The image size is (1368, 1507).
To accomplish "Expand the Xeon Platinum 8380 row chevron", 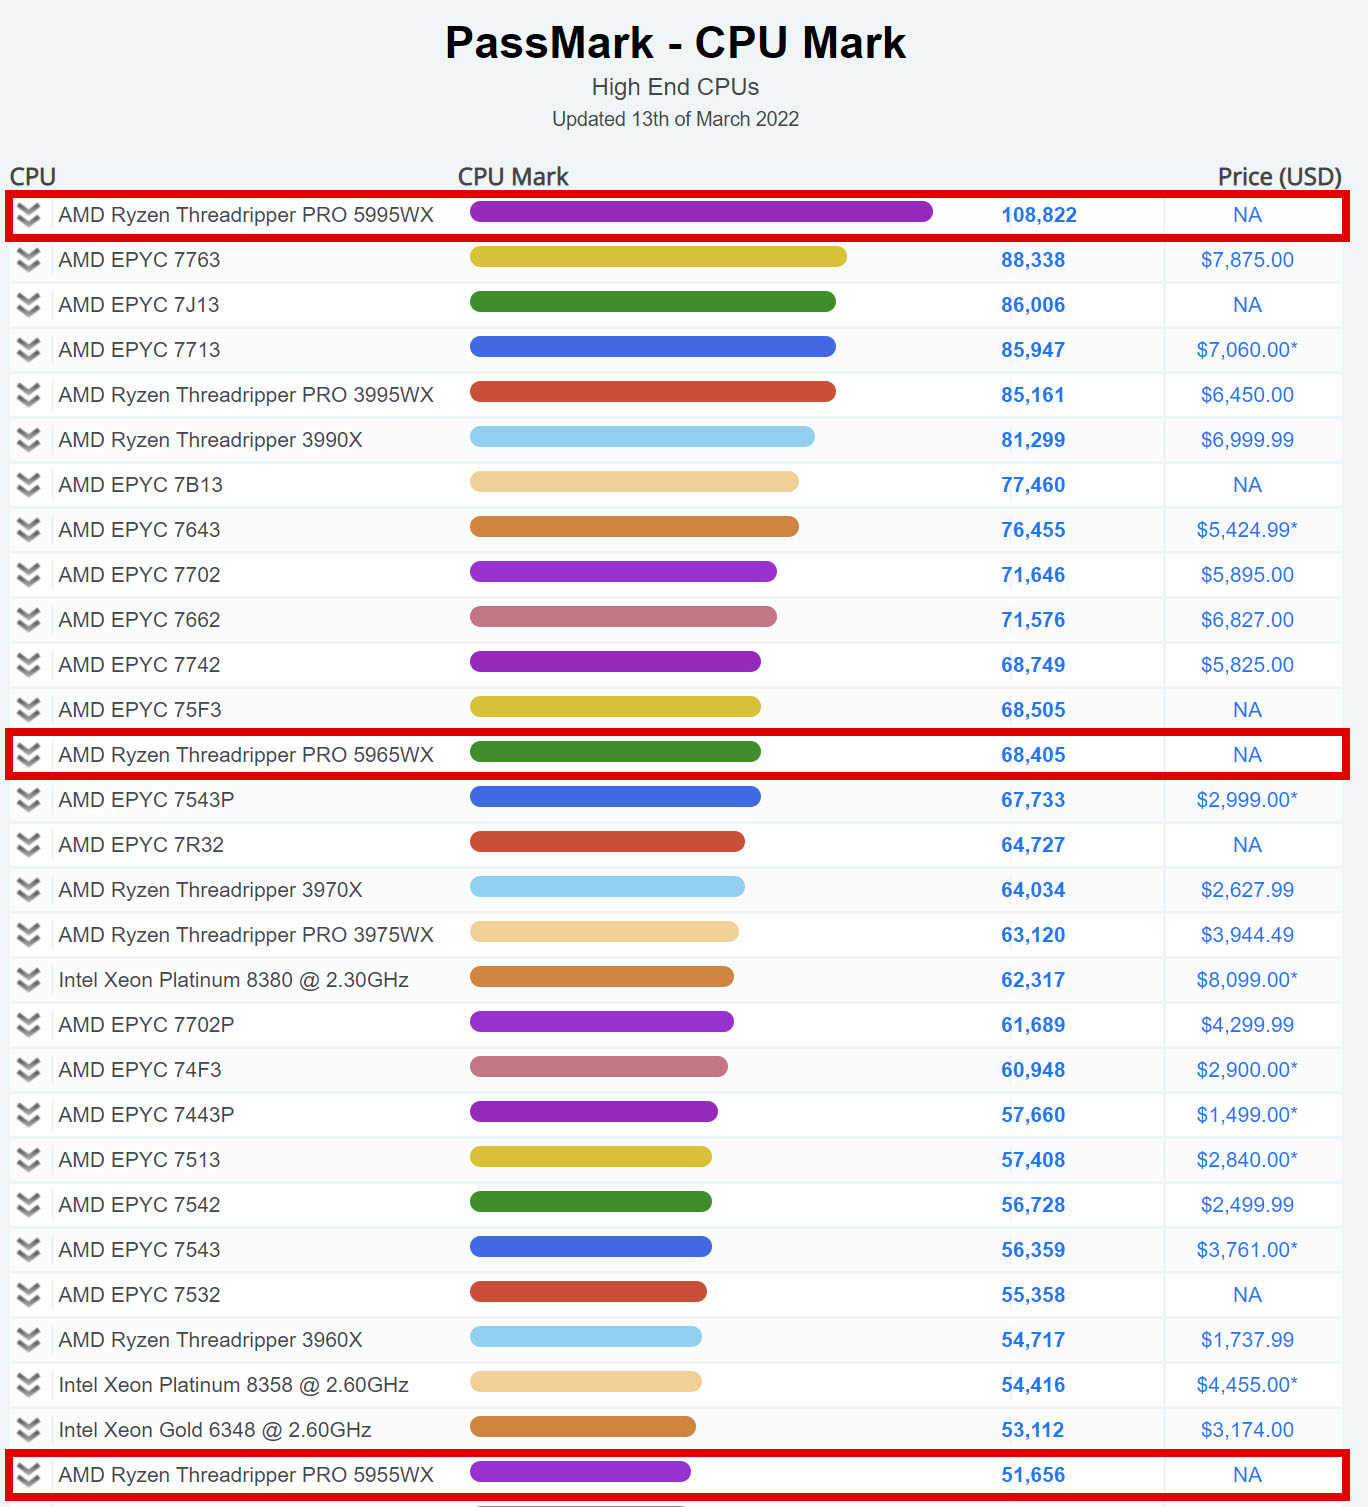I will point(29,980).
